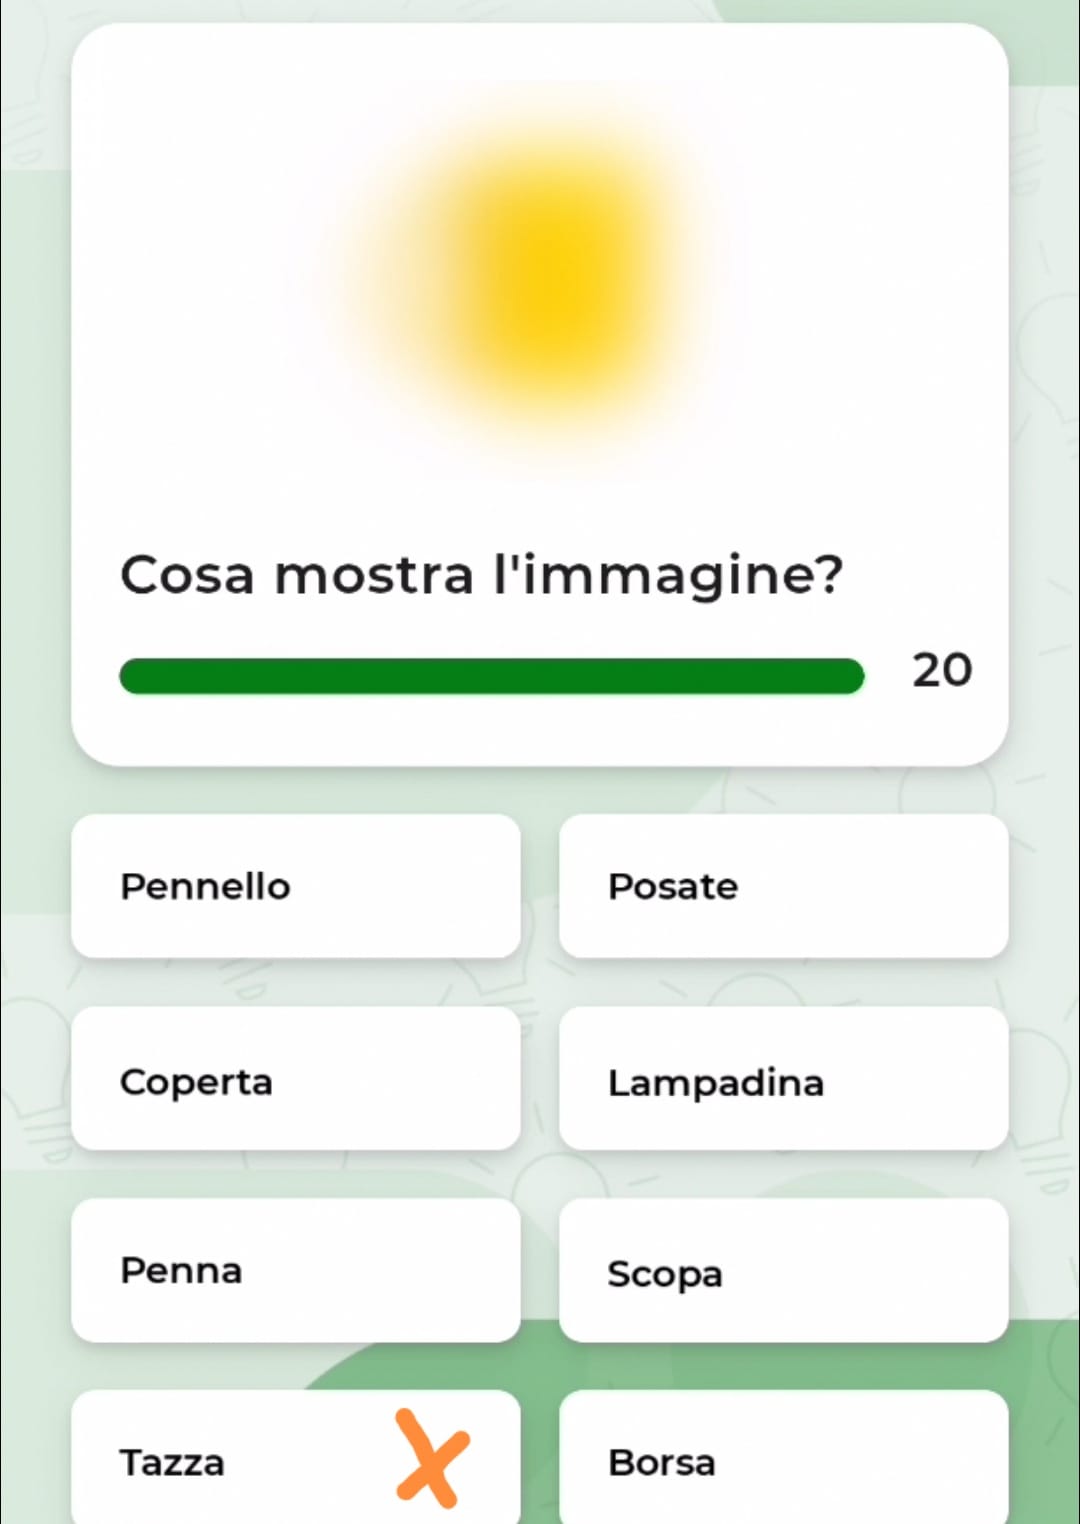Pick Borsa as the answer
Viewport: 1080px width, 1524px height.
[783, 1460]
